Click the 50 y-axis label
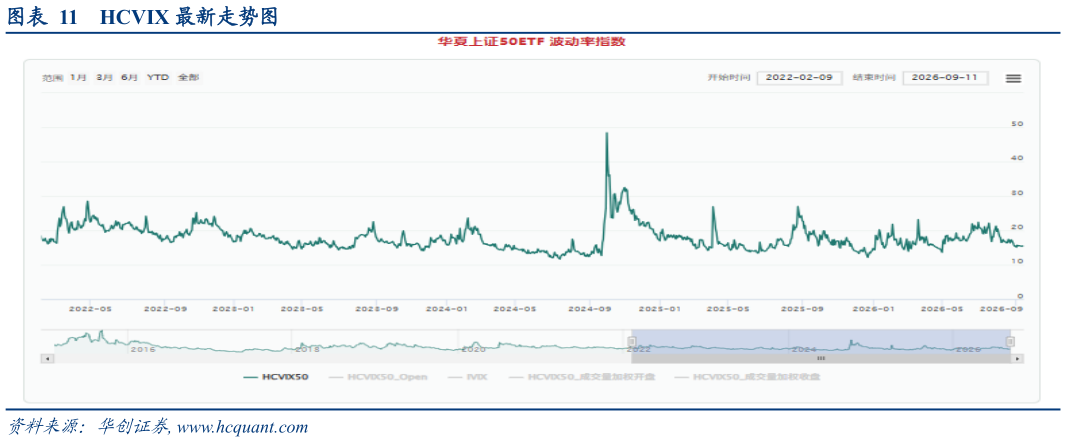Image resolution: width=1066 pixels, height=442 pixels. (1018, 124)
